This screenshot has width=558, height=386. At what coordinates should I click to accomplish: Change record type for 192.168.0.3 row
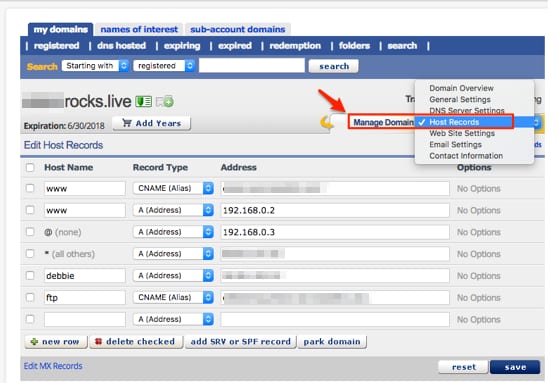coord(173,232)
